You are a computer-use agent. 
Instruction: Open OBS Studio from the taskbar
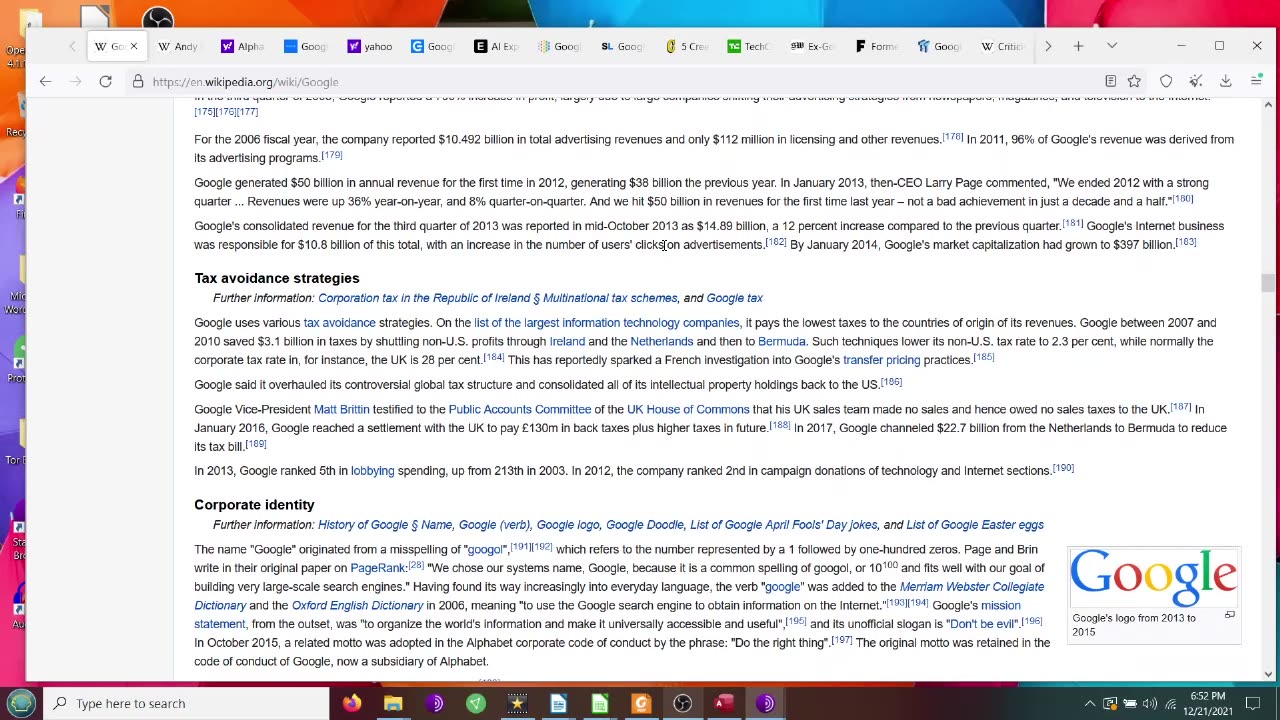click(682, 703)
